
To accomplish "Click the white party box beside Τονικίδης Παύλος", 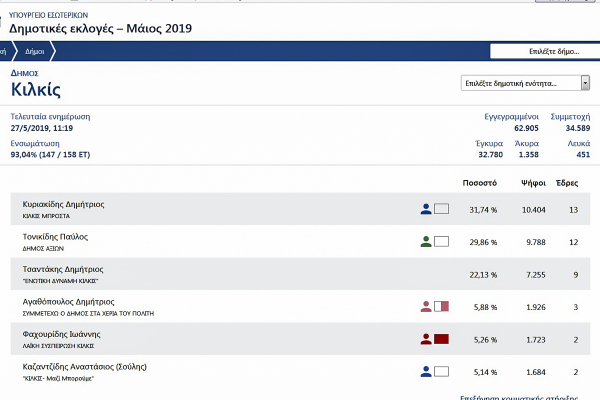I will pos(442,241).
